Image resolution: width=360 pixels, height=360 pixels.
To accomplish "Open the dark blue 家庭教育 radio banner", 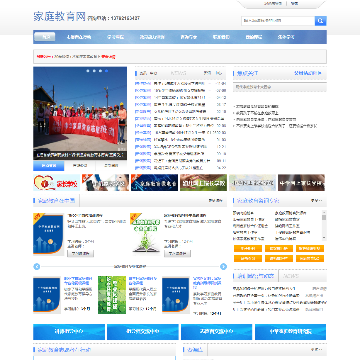I will click(154, 183).
